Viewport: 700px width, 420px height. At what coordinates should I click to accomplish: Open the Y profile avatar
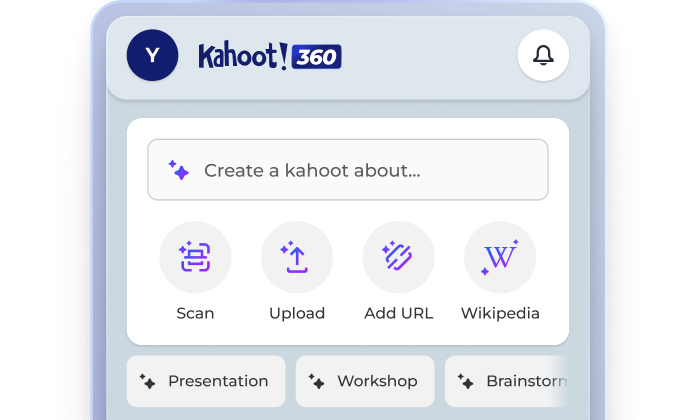[x=152, y=55]
